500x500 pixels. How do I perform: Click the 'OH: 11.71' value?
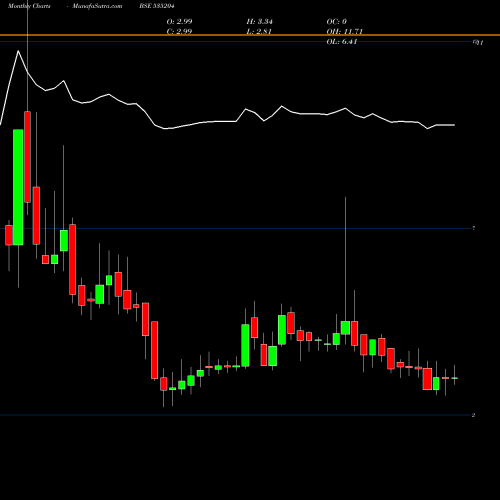pyautogui.click(x=345, y=31)
